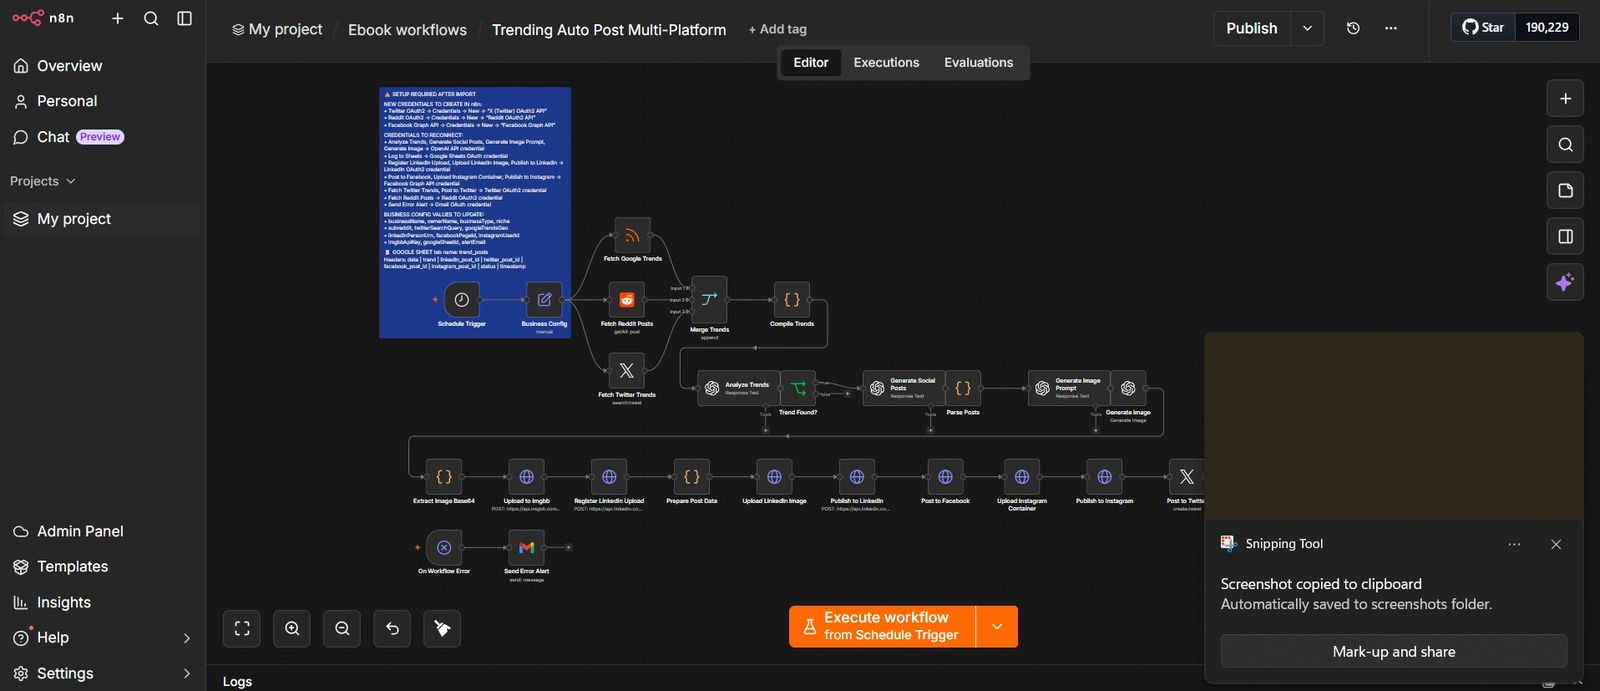Open the AI assistant sparkle button

point(1565,283)
